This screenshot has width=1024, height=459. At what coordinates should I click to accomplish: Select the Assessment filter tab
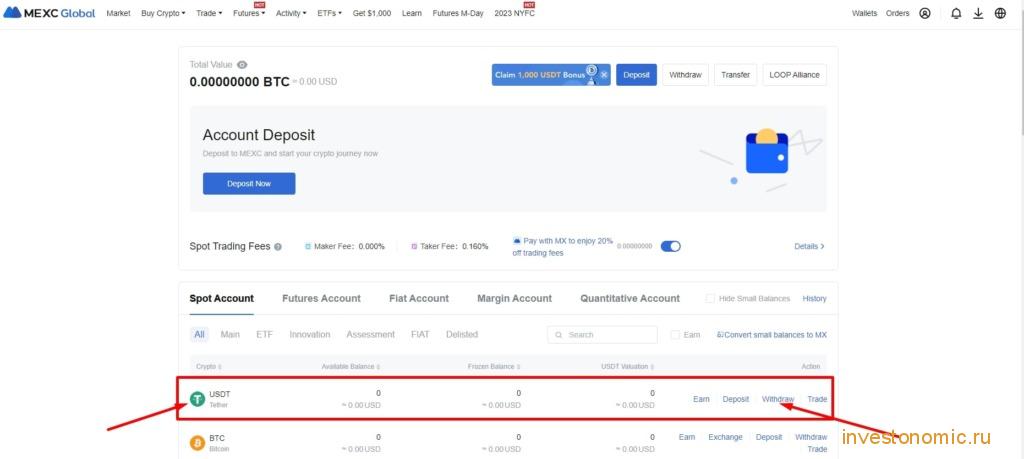pos(370,334)
